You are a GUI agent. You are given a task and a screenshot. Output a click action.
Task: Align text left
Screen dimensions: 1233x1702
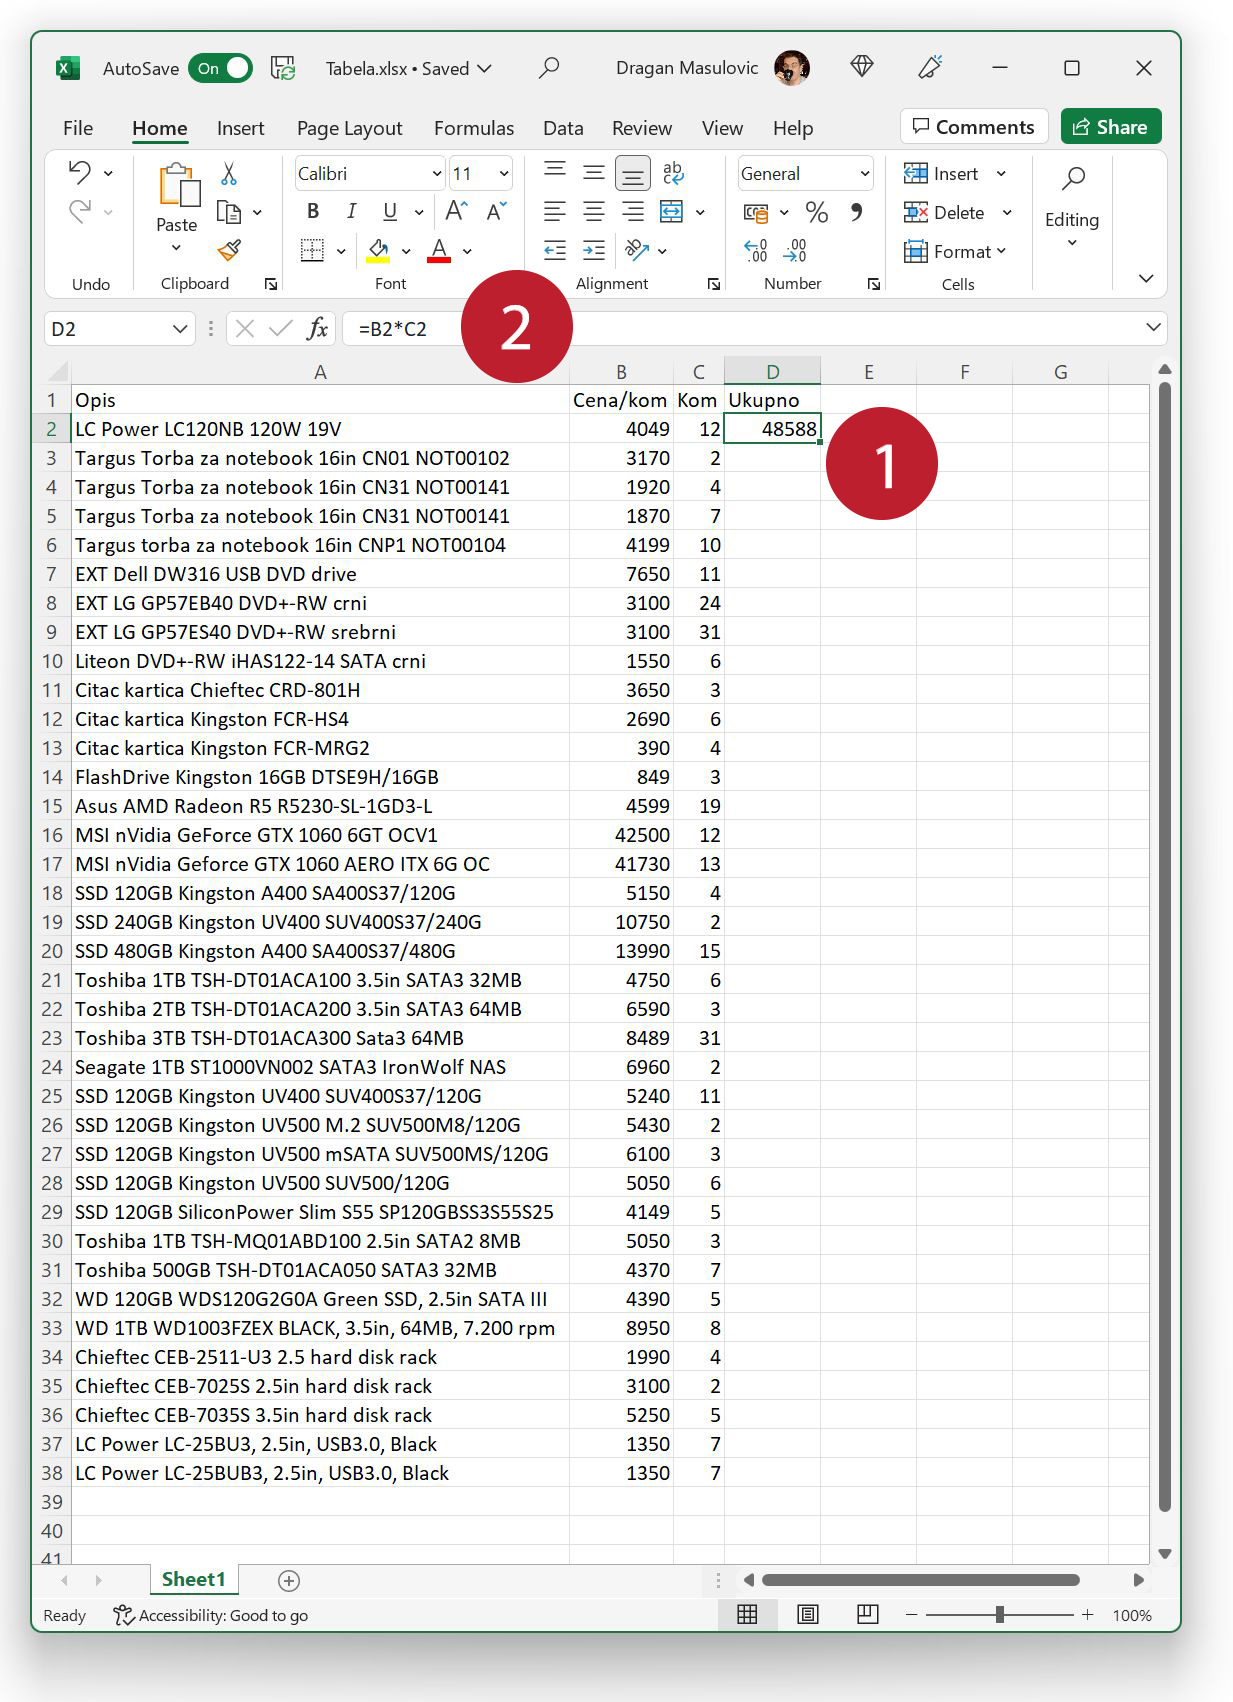(555, 211)
